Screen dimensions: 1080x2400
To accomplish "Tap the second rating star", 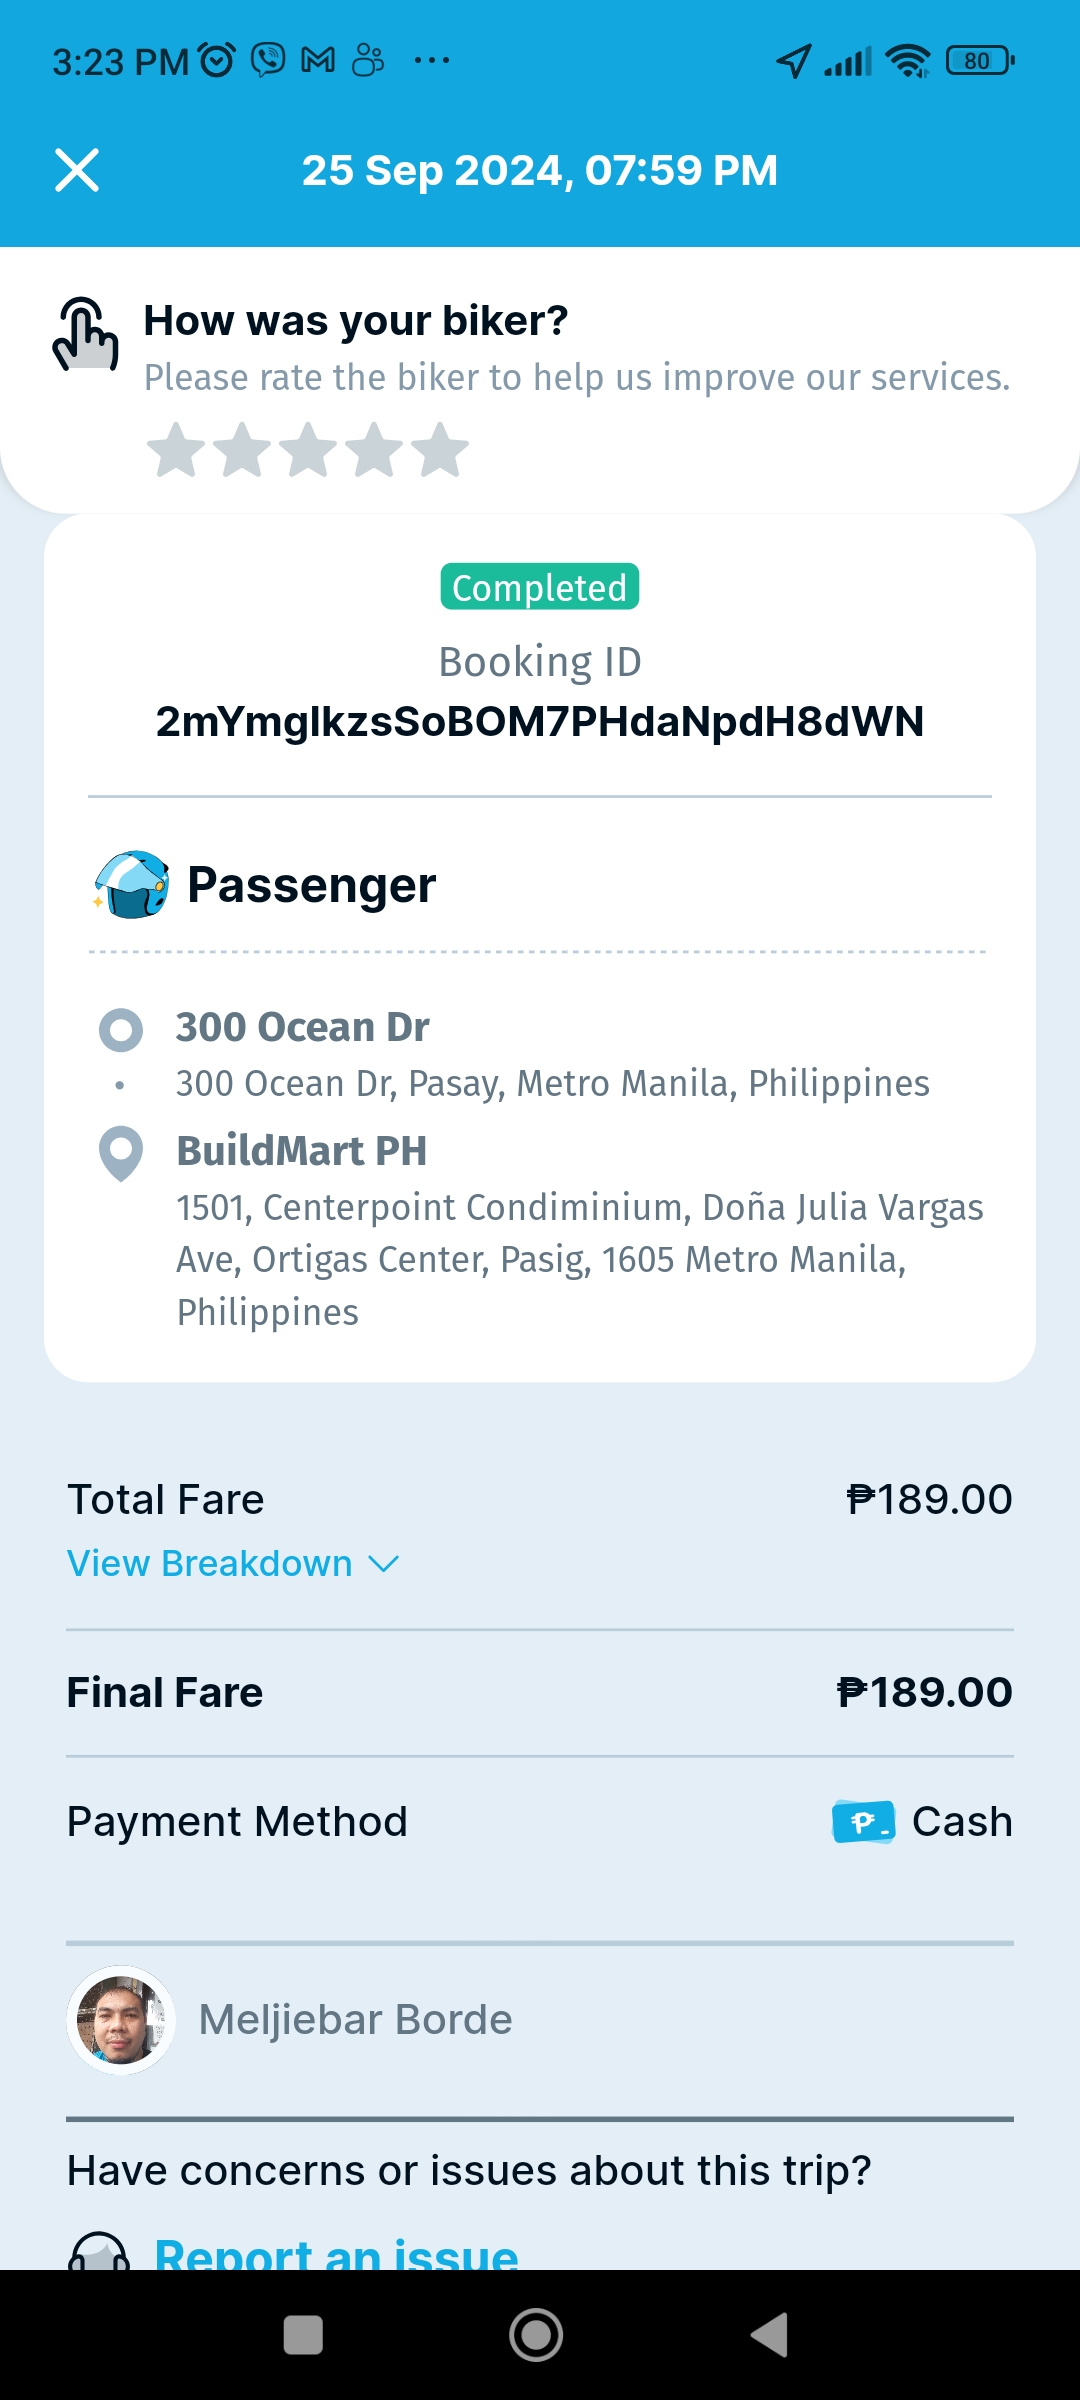I will pyautogui.click(x=242, y=450).
